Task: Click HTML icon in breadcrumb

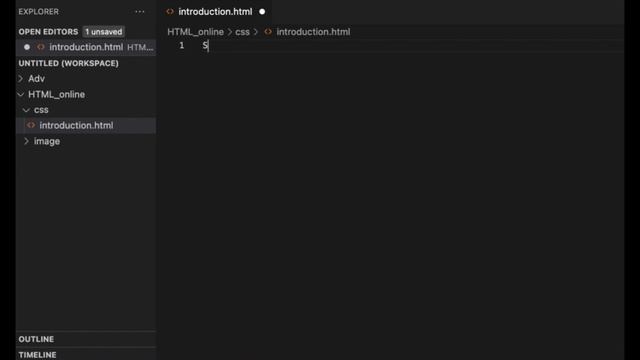Action: pyautogui.click(x=268, y=32)
